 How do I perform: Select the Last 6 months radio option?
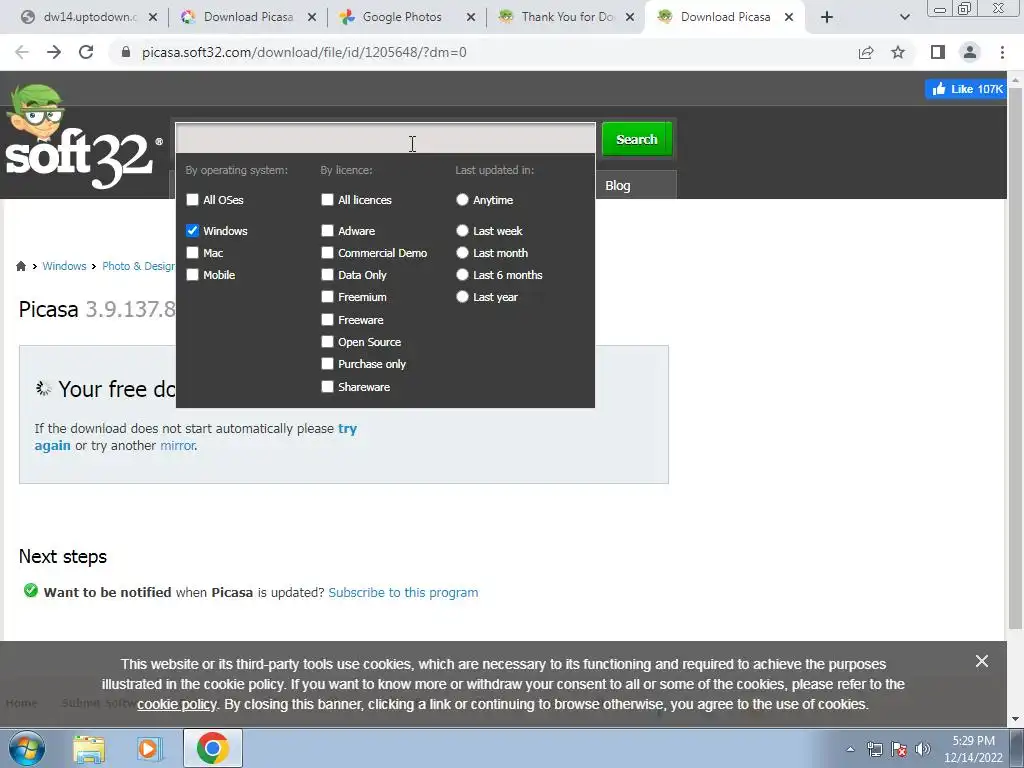462,275
